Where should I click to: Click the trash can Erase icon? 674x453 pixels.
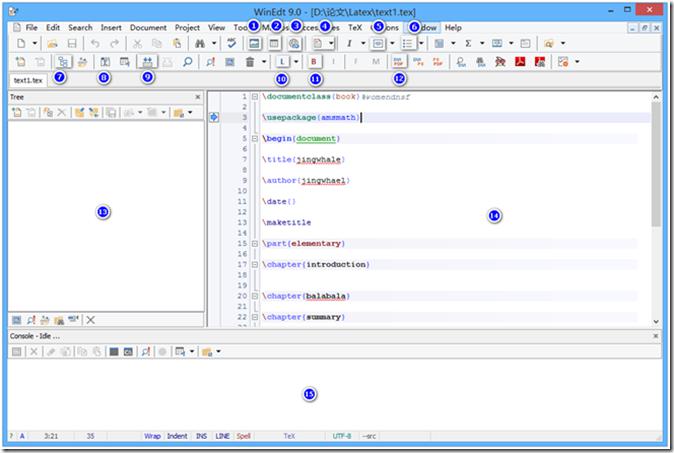pyautogui.click(x=250, y=62)
